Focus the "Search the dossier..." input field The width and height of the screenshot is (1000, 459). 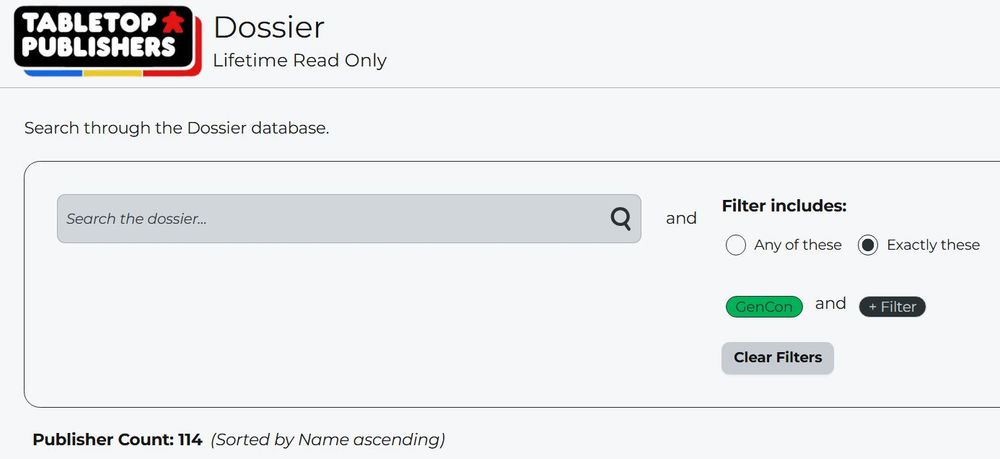349,219
